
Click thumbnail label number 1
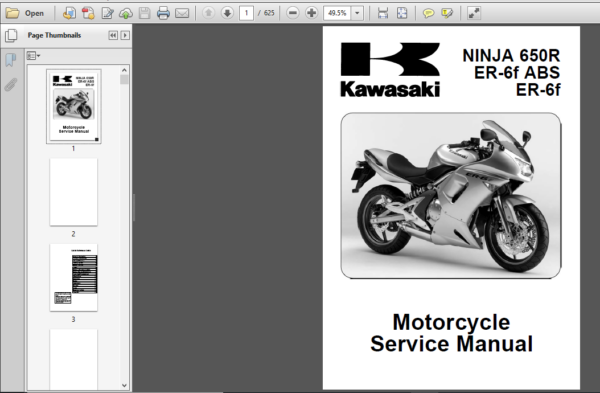(x=73, y=148)
